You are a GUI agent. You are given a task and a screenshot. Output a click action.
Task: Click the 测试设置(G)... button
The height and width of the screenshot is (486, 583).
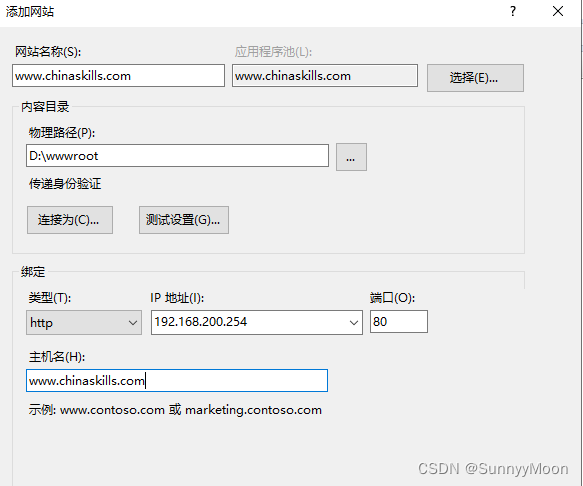(184, 220)
